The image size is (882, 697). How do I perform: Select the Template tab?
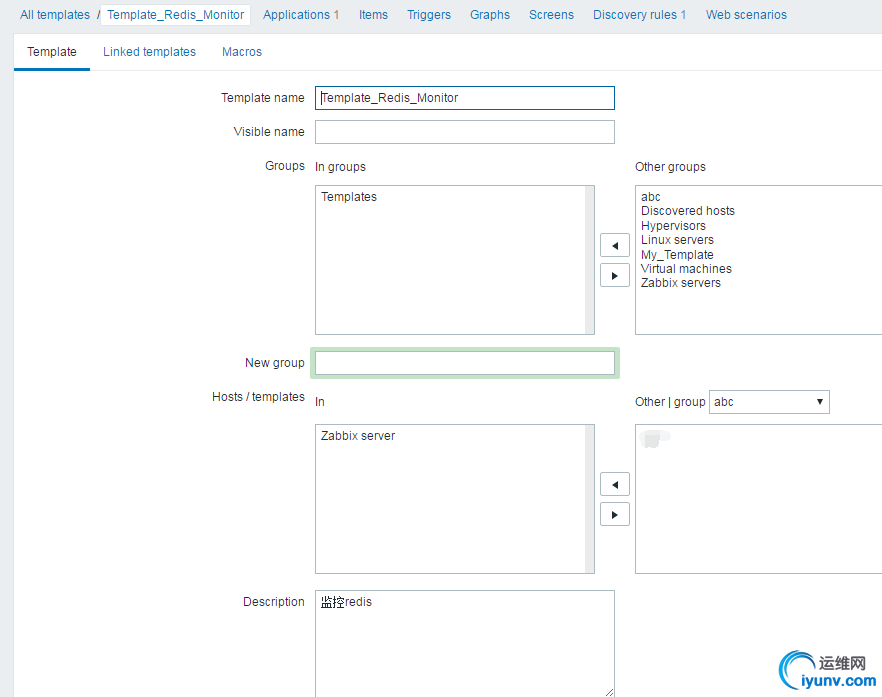[52, 52]
